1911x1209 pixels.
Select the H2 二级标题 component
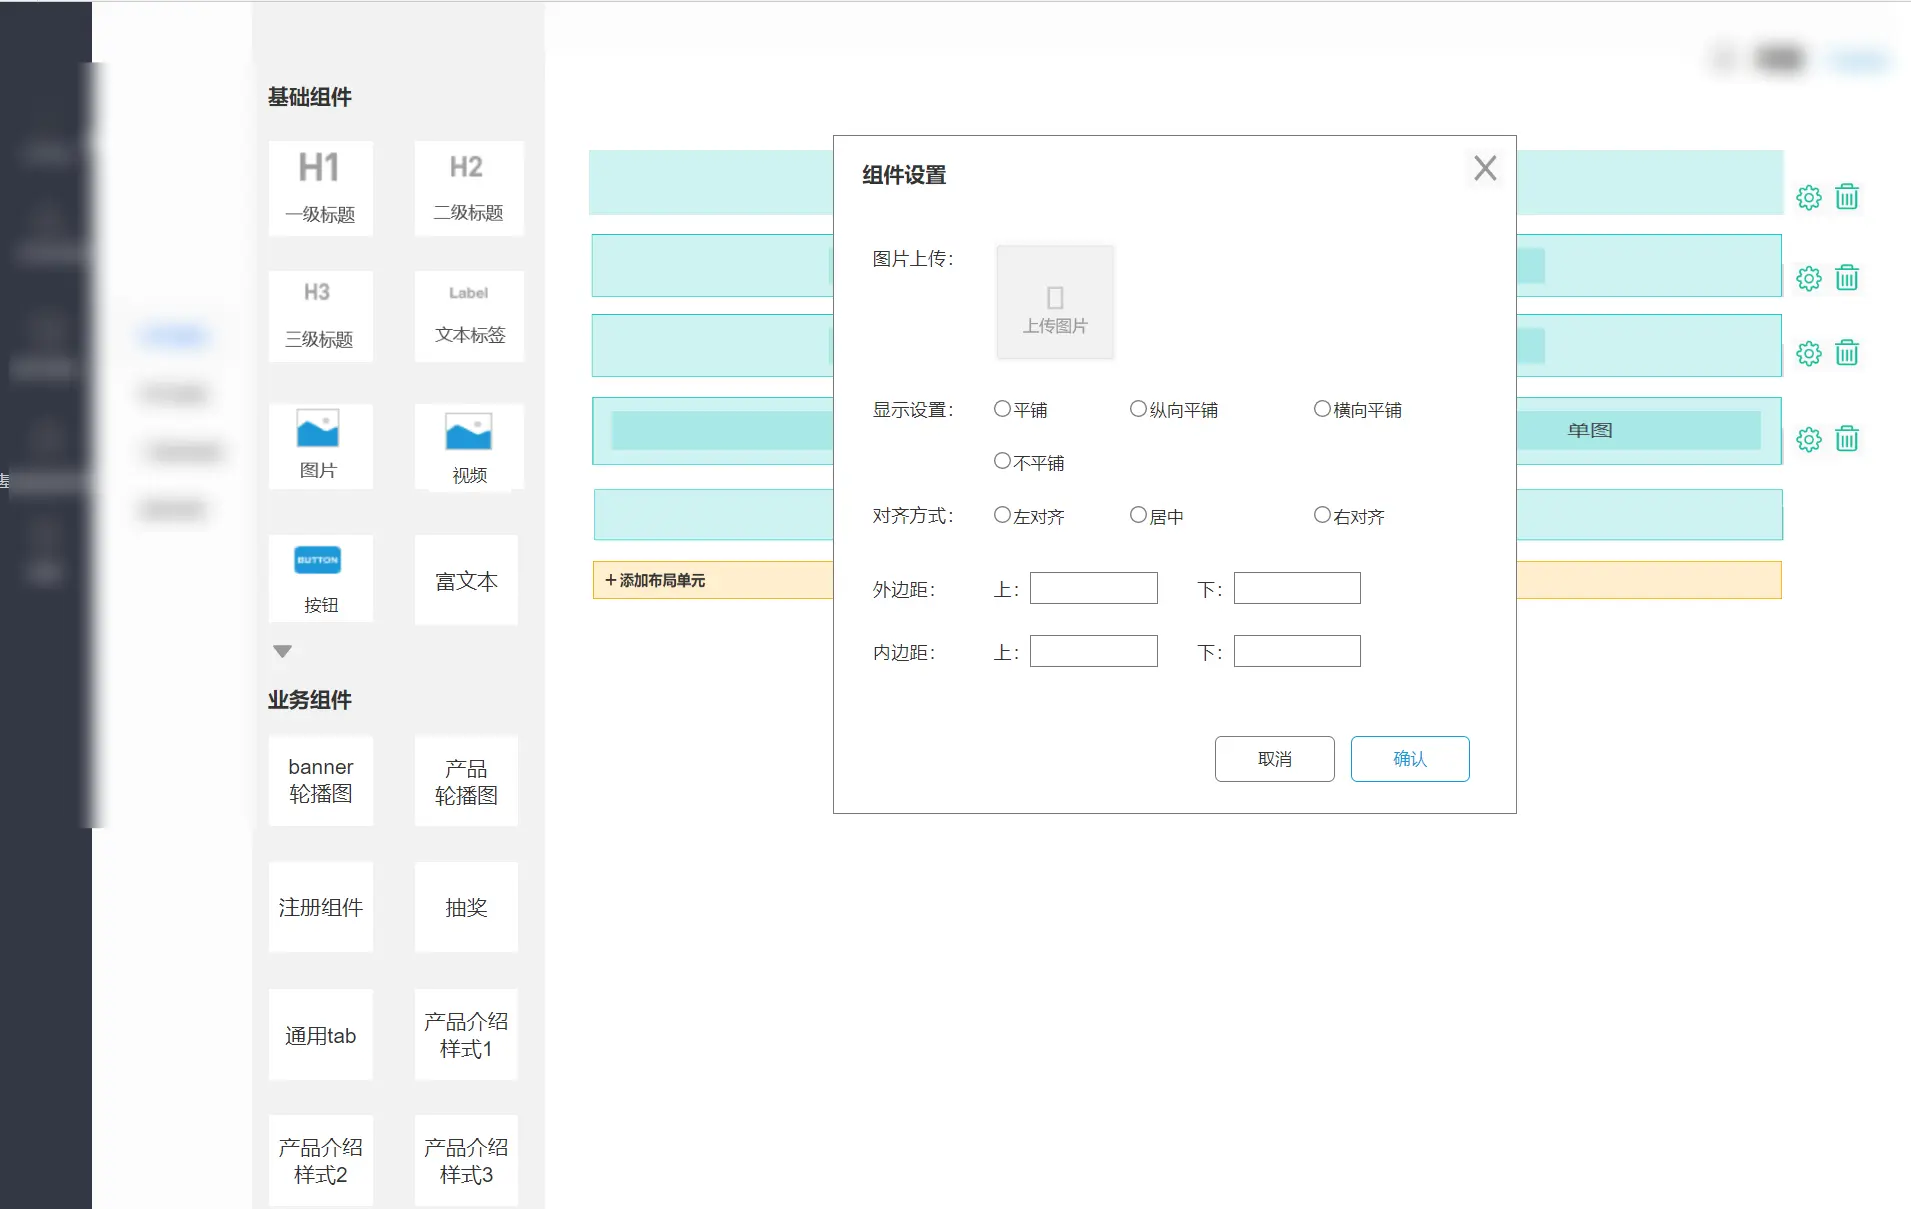468,187
